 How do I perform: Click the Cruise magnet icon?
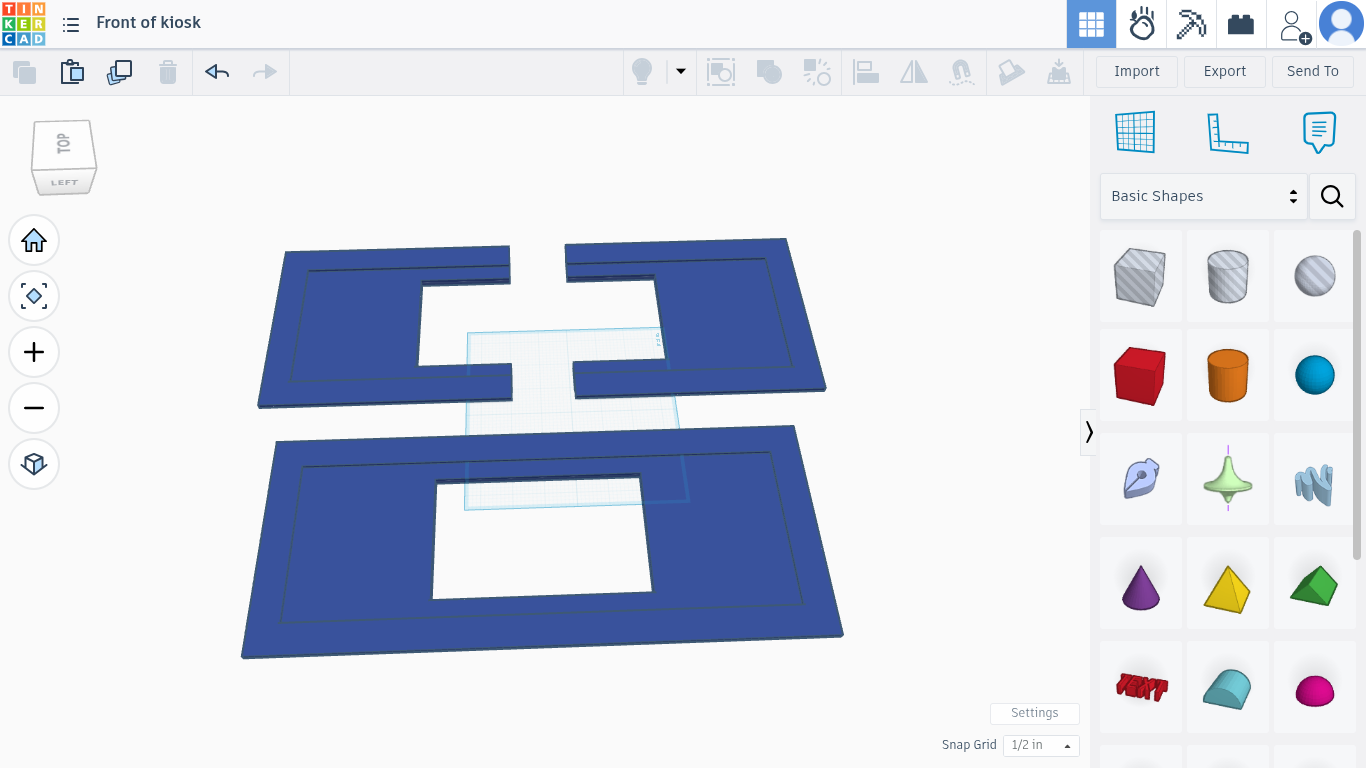(961, 72)
